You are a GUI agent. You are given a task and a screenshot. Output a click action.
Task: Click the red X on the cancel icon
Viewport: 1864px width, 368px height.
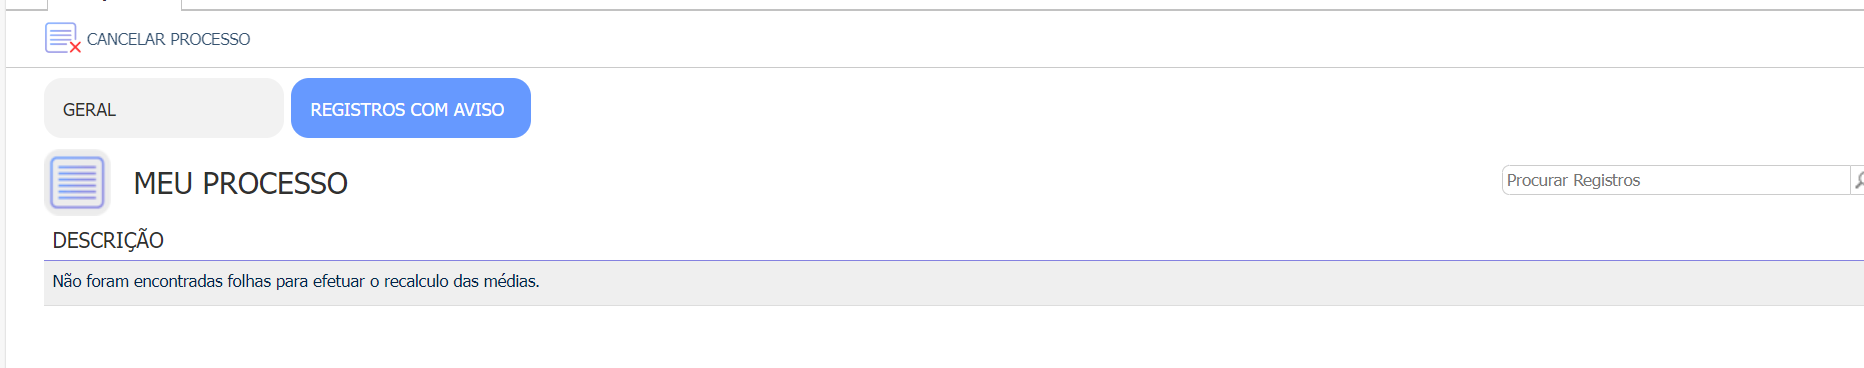75,47
